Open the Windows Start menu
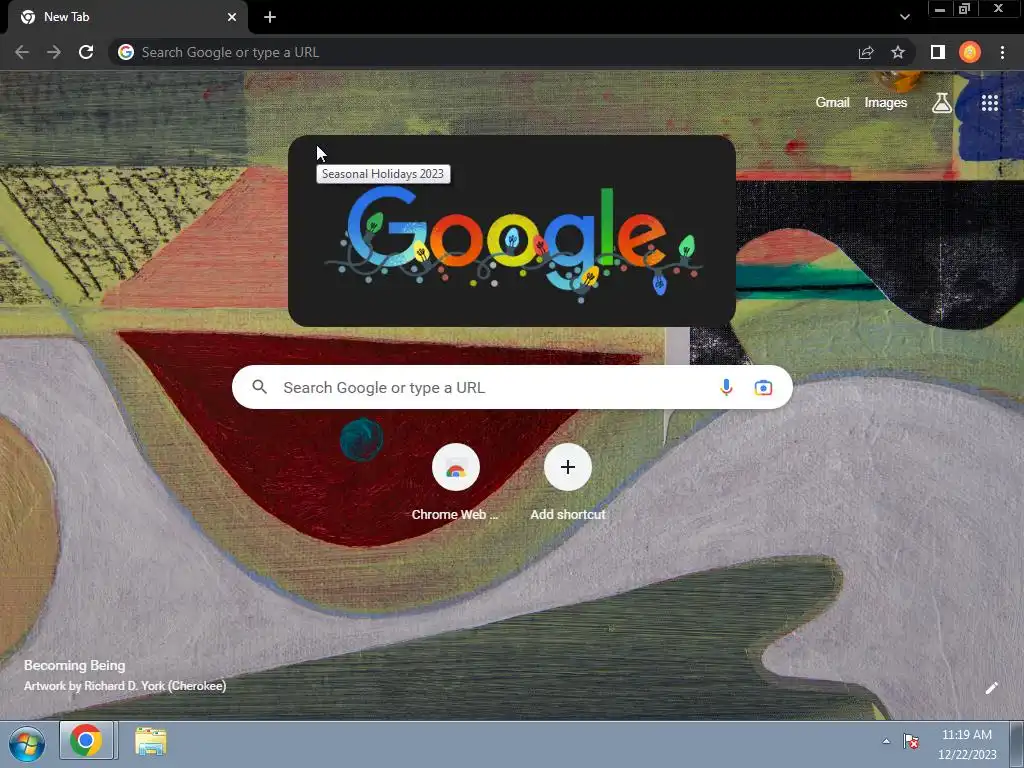The image size is (1024, 768). (27, 744)
